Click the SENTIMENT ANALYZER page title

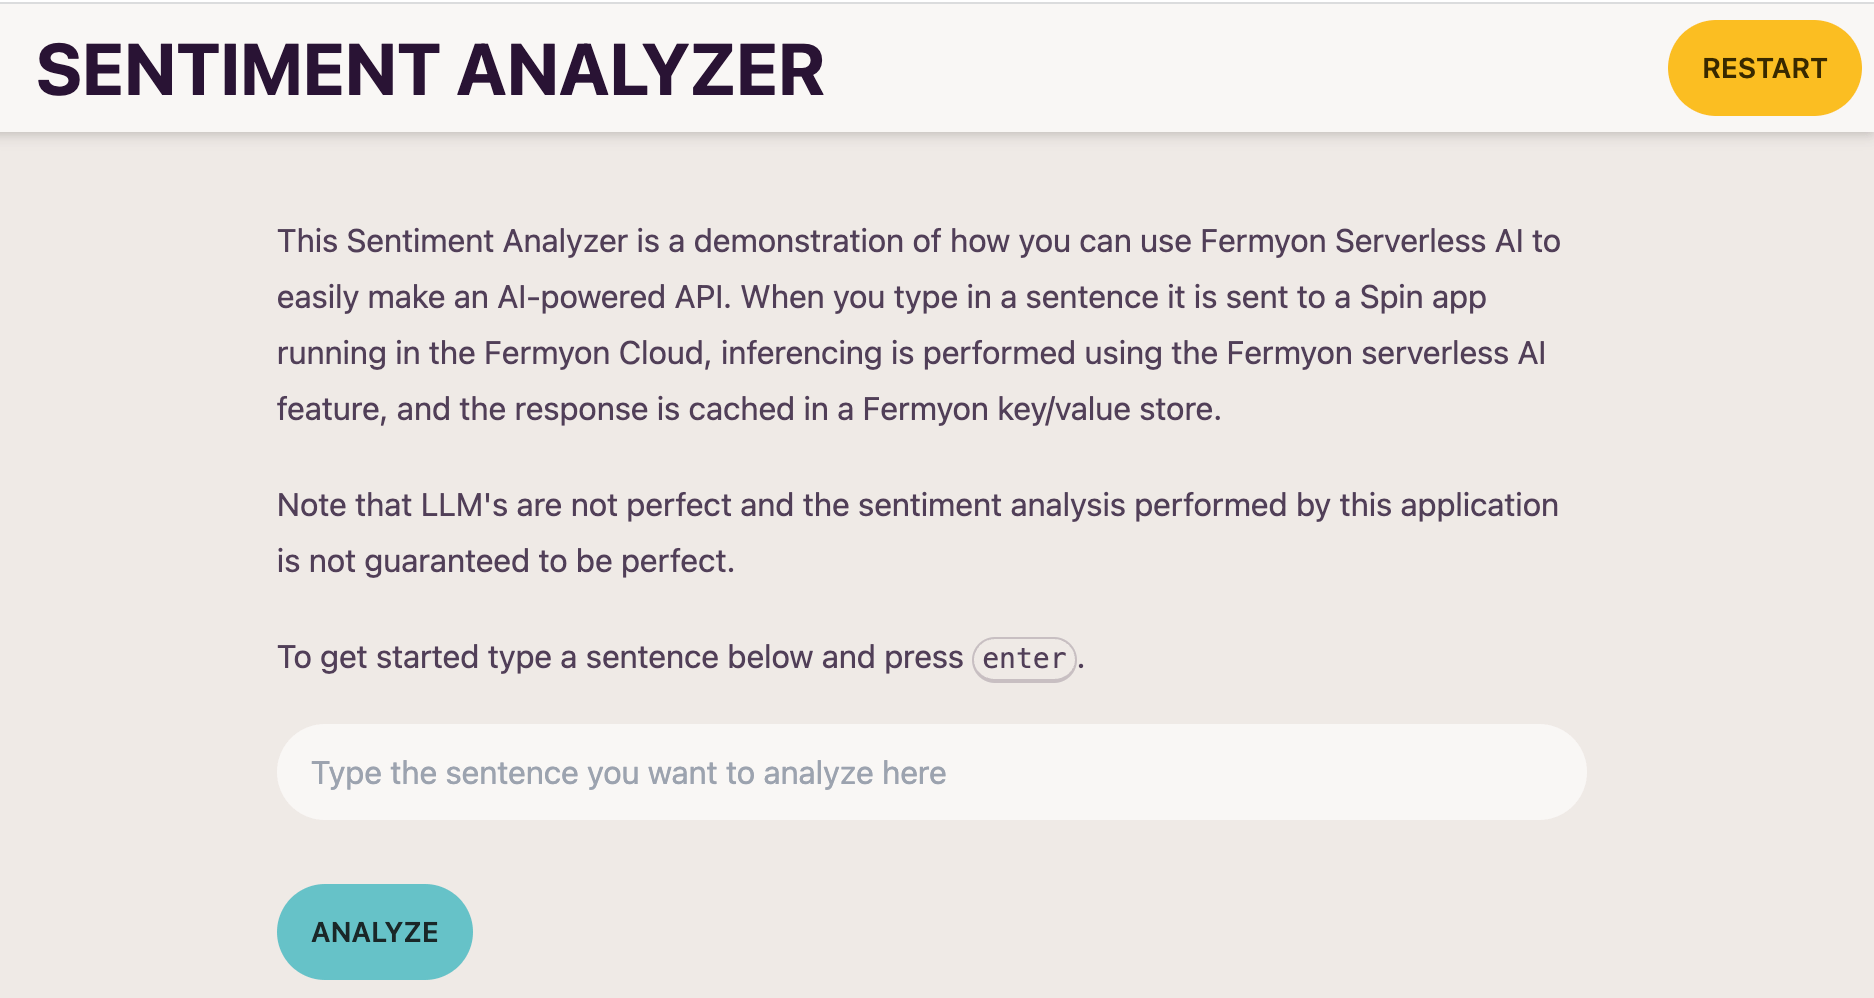click(x=430, y=68)
